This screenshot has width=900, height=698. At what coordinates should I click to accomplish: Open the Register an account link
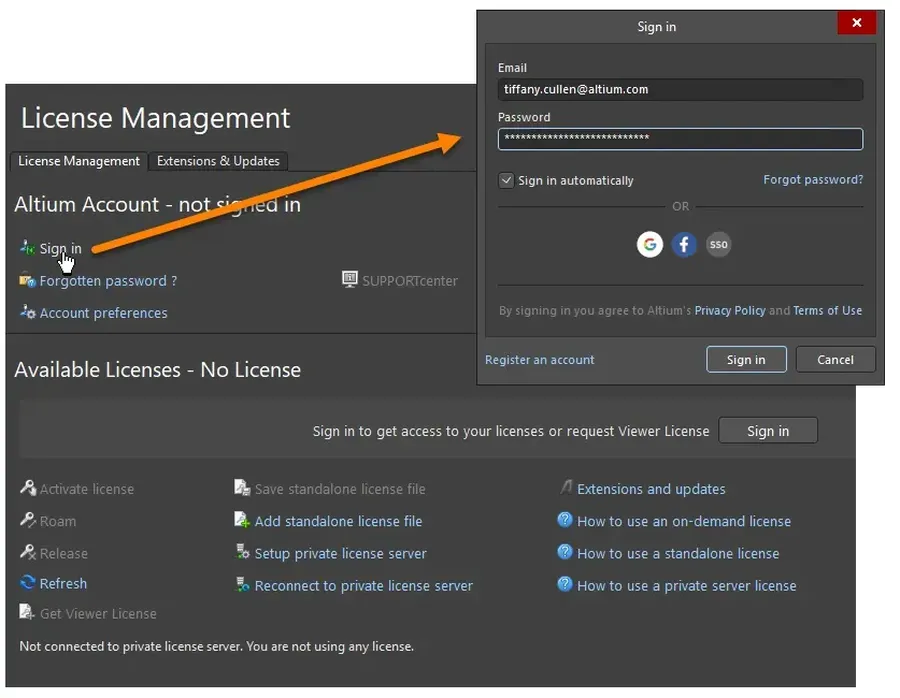tap(540, 360)
